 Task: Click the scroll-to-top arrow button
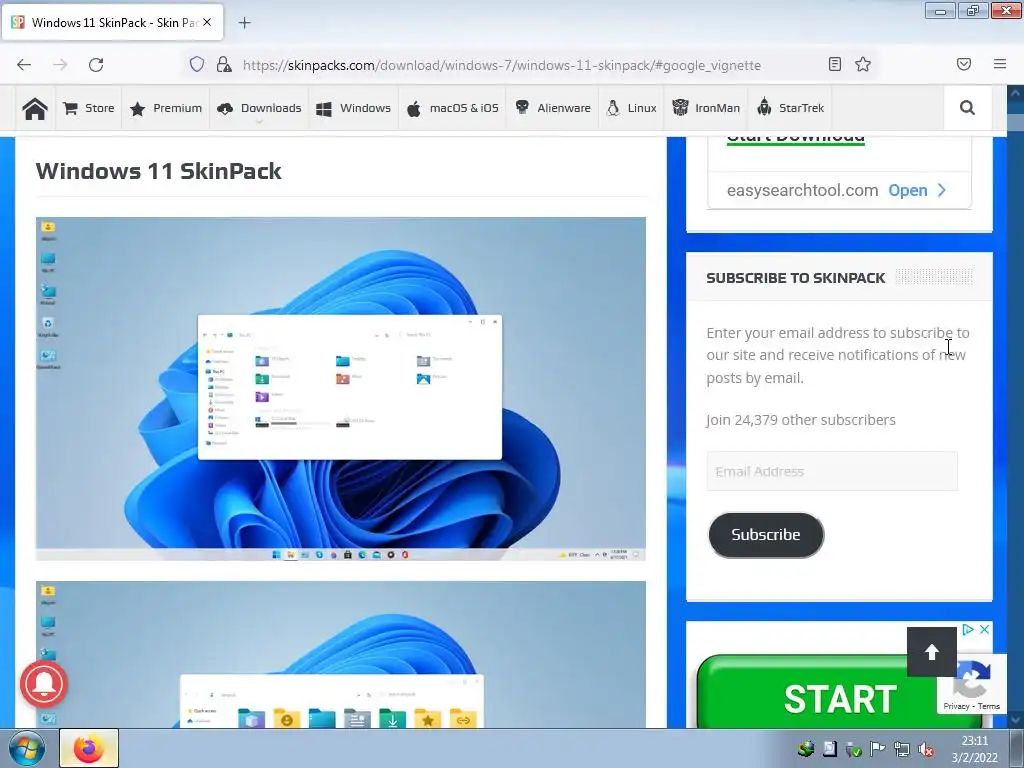point(932,652)
